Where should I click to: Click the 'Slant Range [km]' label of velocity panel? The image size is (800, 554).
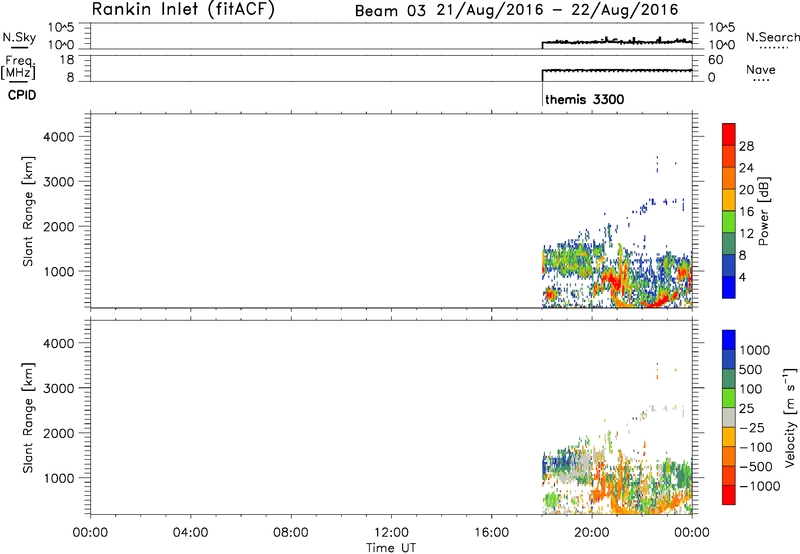28,418
